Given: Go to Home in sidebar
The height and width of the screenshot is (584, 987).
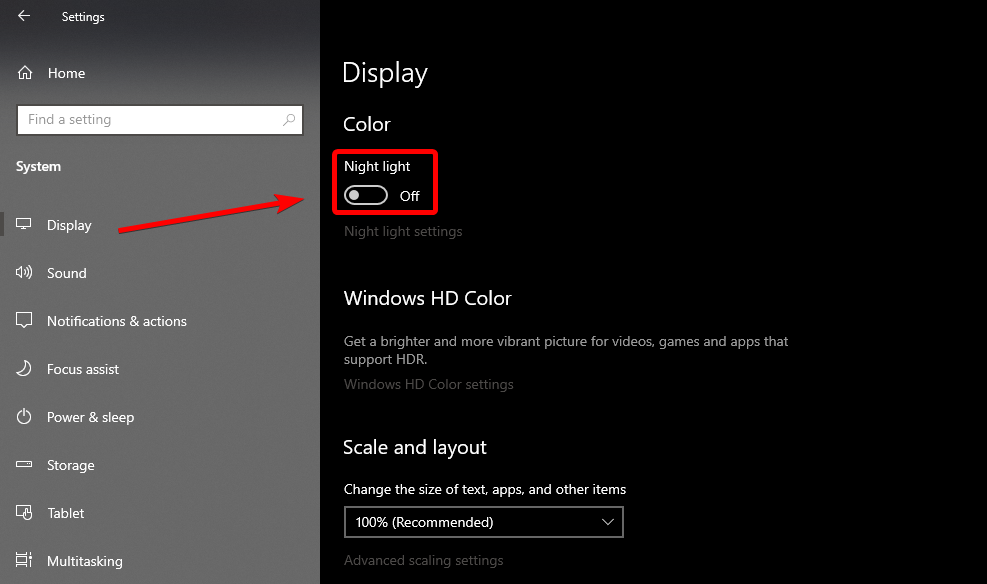Looking at the screenshot, I should click(x=66, y=74).
